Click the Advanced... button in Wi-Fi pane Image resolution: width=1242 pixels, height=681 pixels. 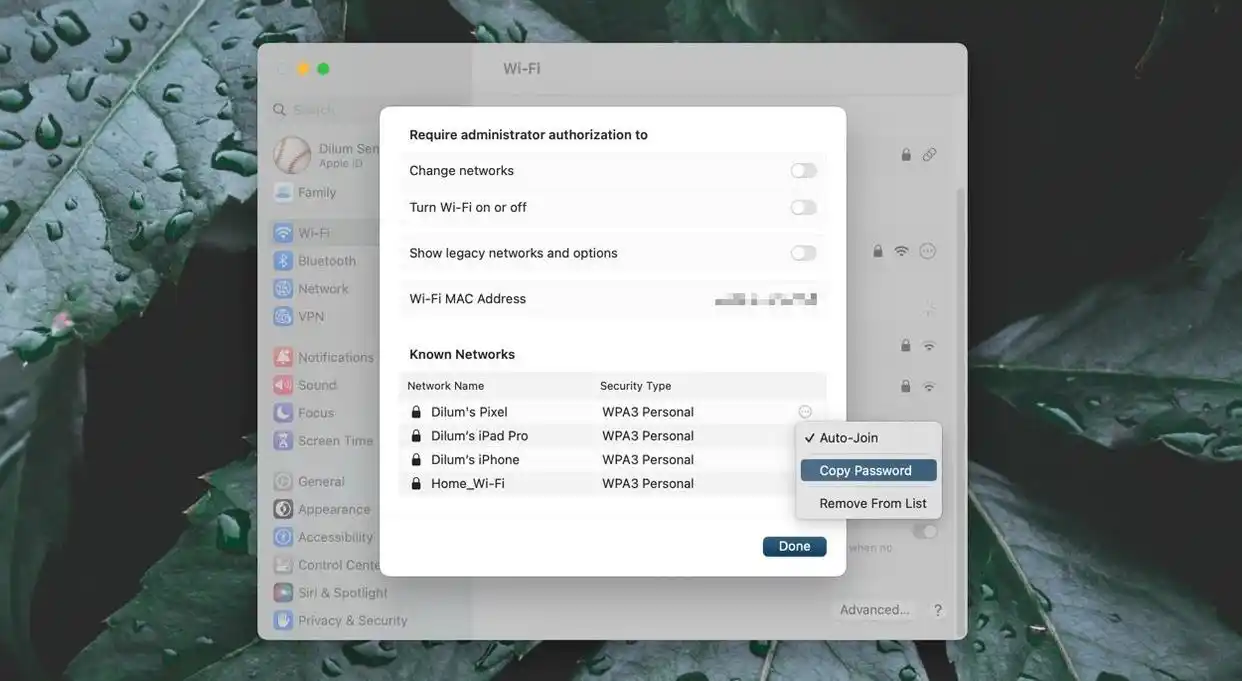[875, 610]
